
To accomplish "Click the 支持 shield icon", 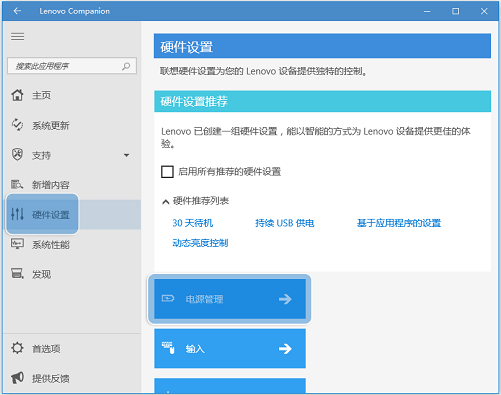I will pyautogui.click(x=17, y=155).
